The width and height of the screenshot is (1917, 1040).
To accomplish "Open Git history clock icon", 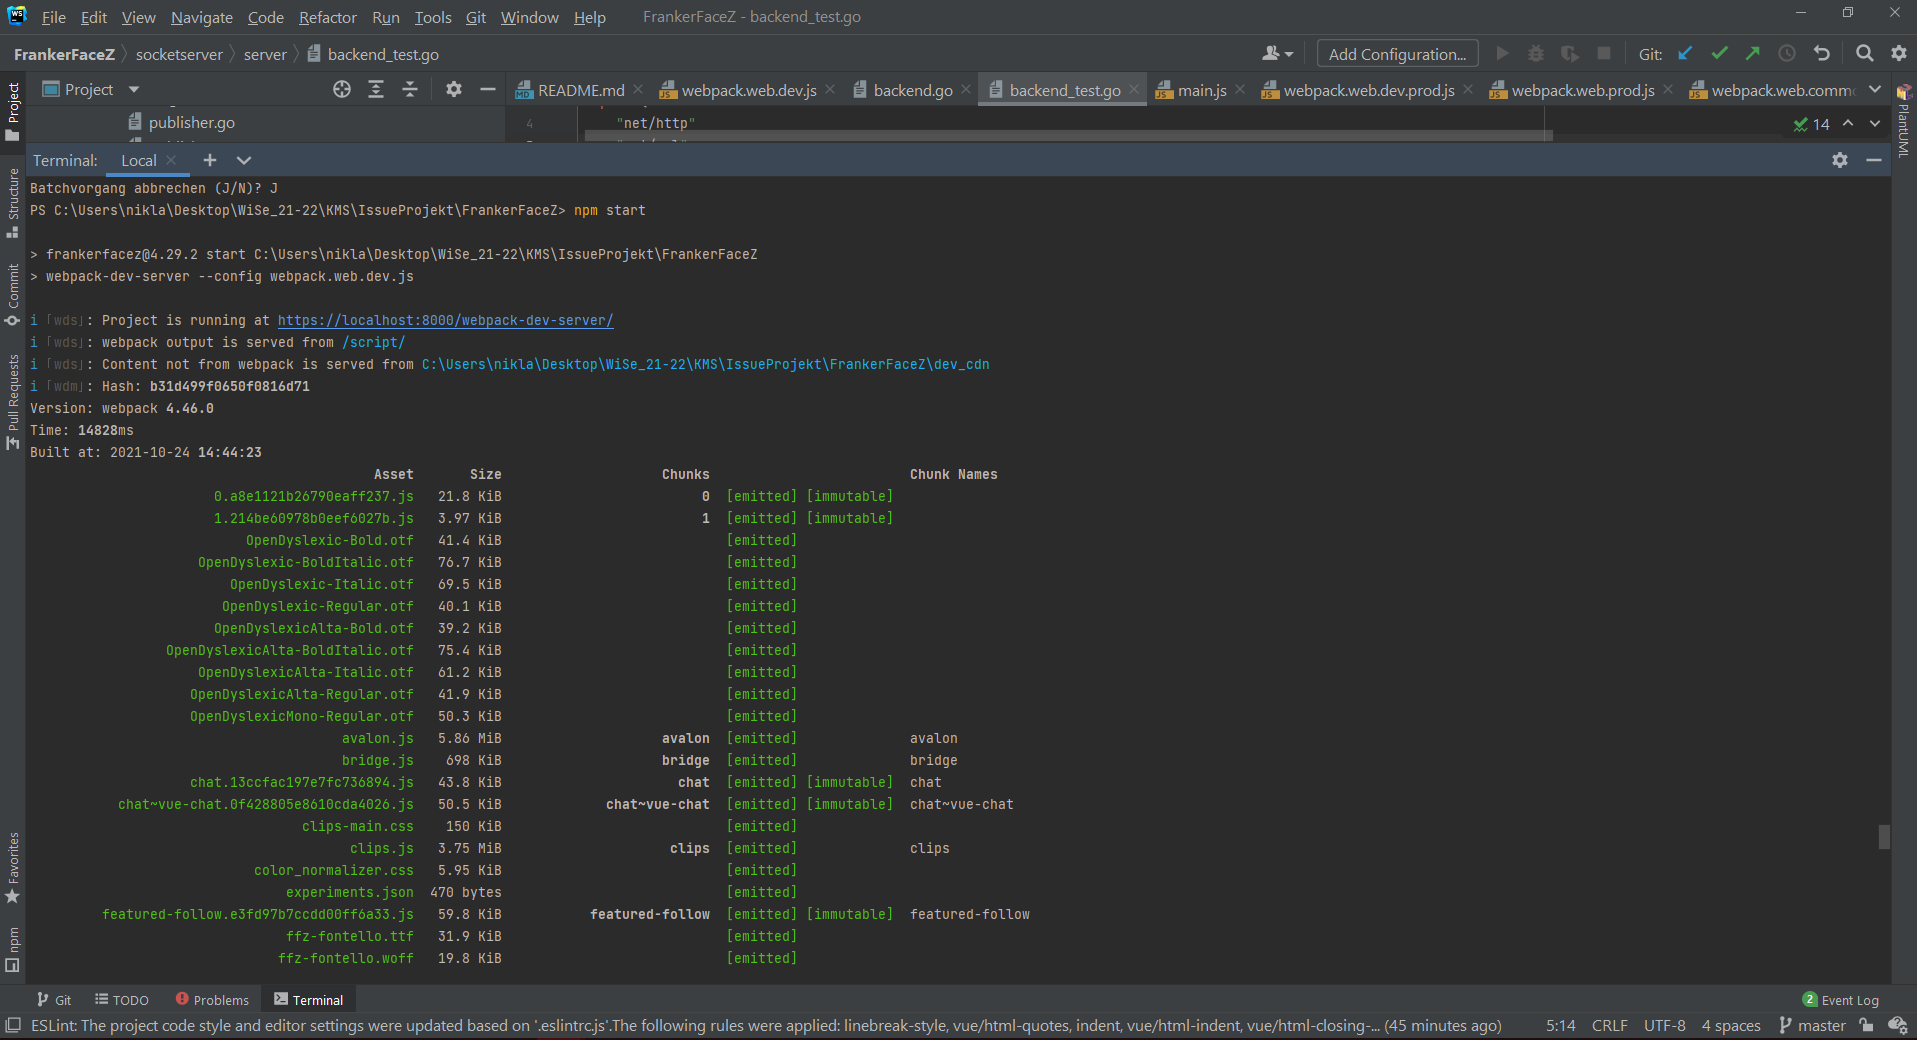I will click(x=1787, y=54).
